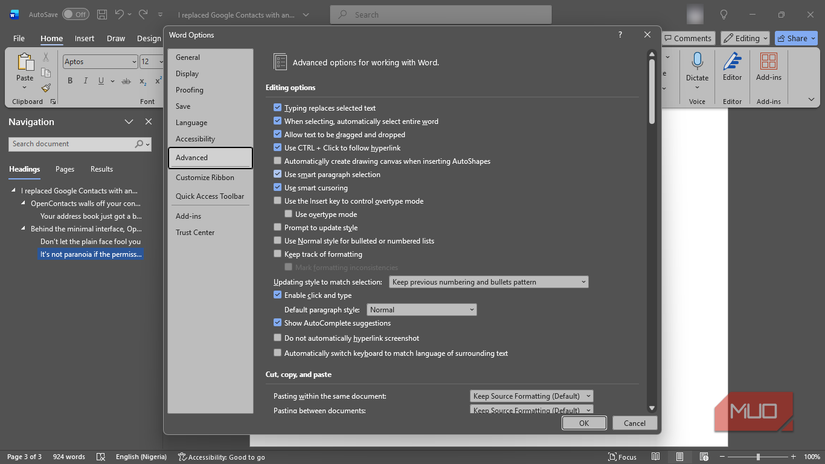
Task: Click the title bar Search box
Action: point(441,15)
